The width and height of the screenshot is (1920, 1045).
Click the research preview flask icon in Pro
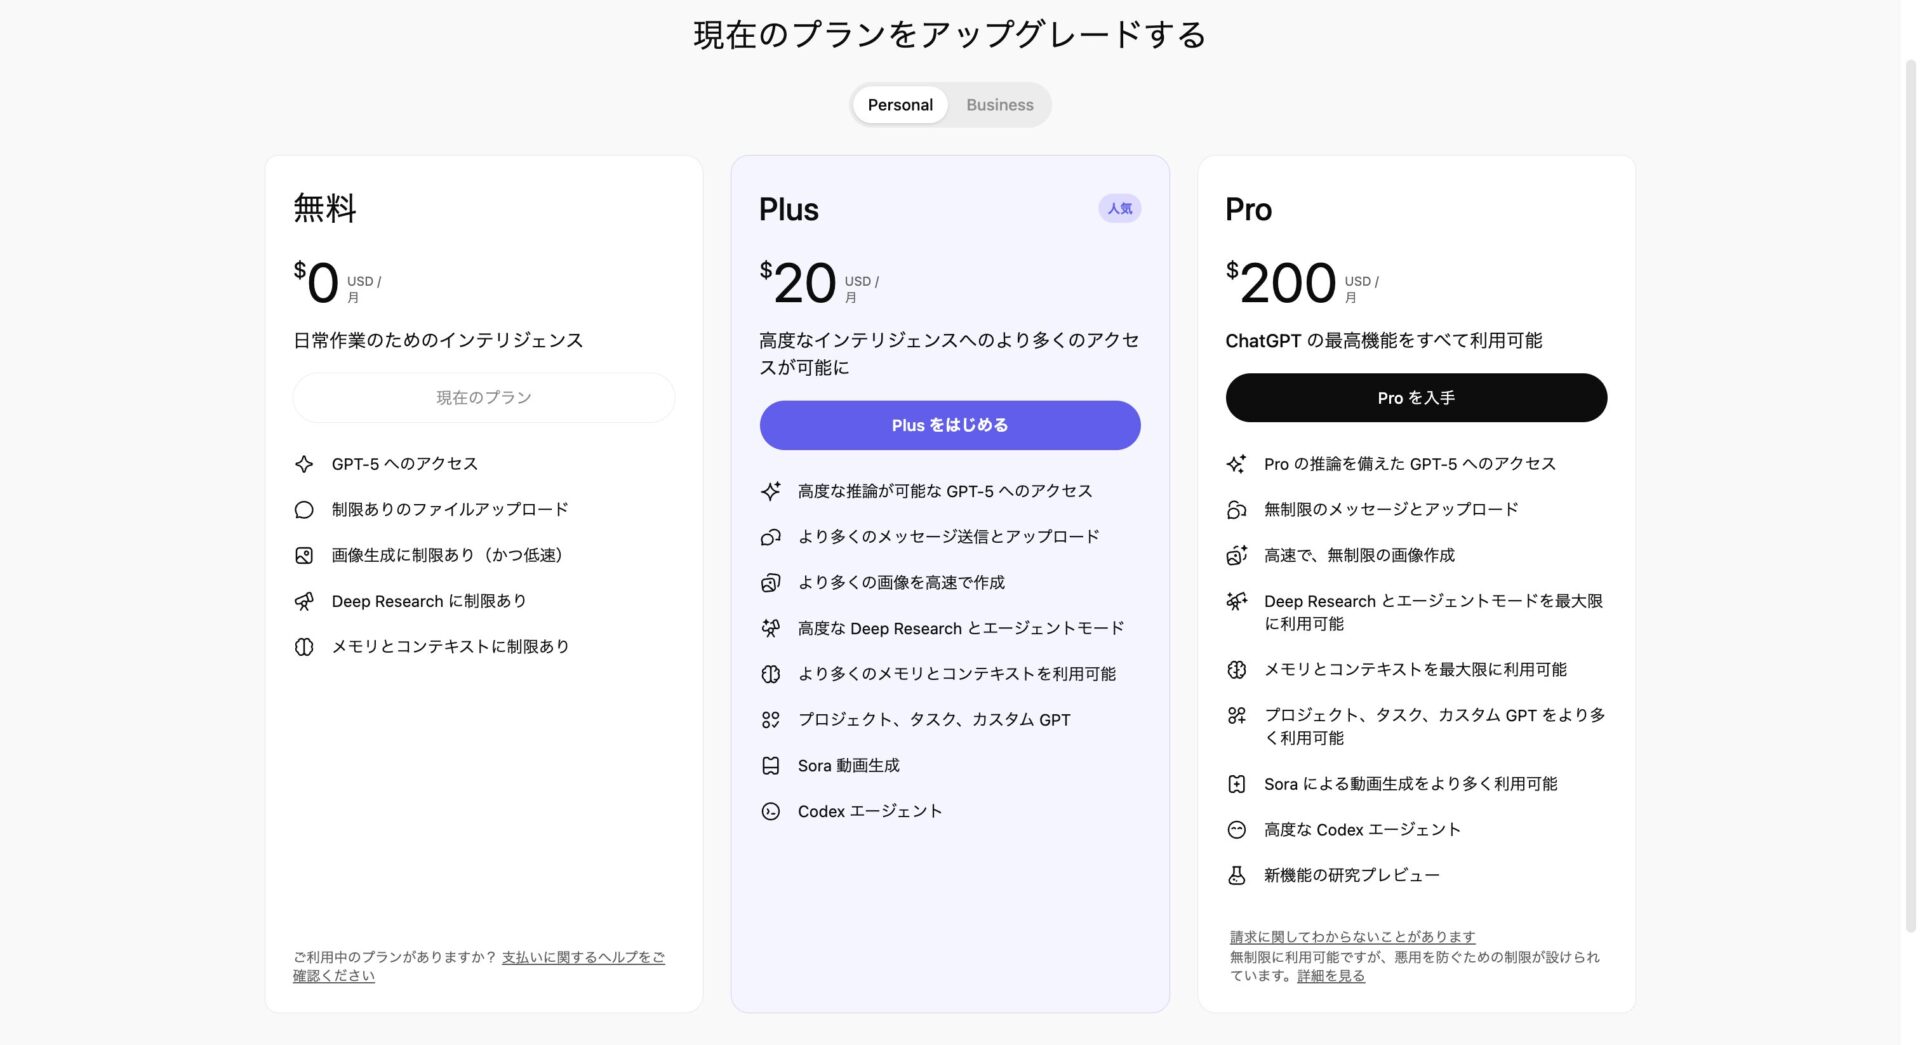click(1237, 875)
